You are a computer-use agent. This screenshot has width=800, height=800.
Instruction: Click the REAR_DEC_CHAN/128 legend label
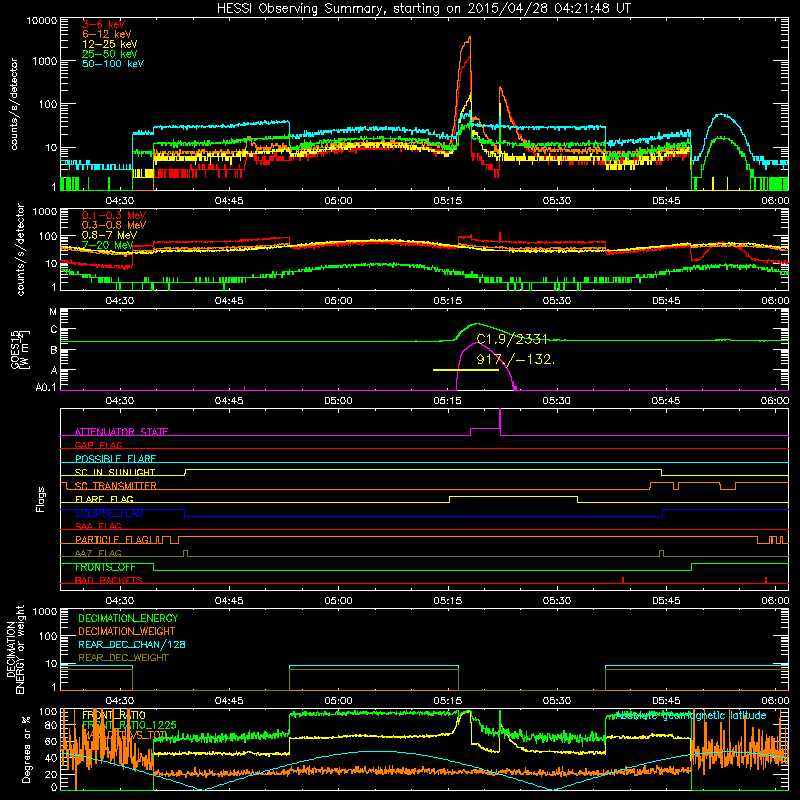[x=132, y=645]
